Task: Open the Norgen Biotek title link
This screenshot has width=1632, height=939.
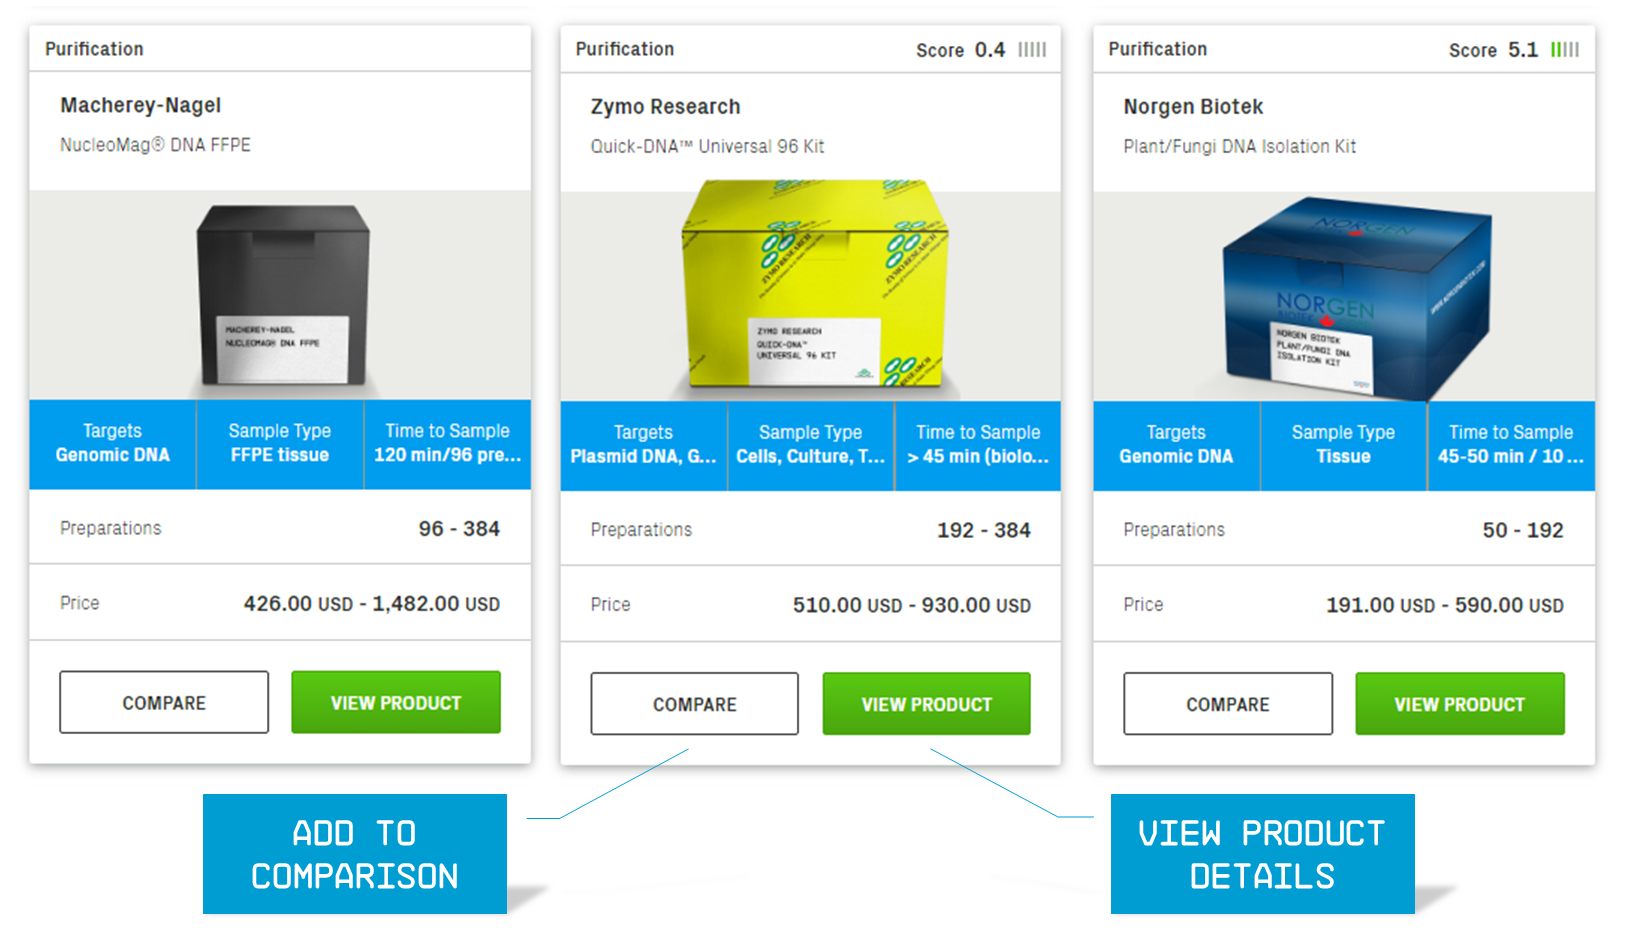Action: tap(1193, 106)
